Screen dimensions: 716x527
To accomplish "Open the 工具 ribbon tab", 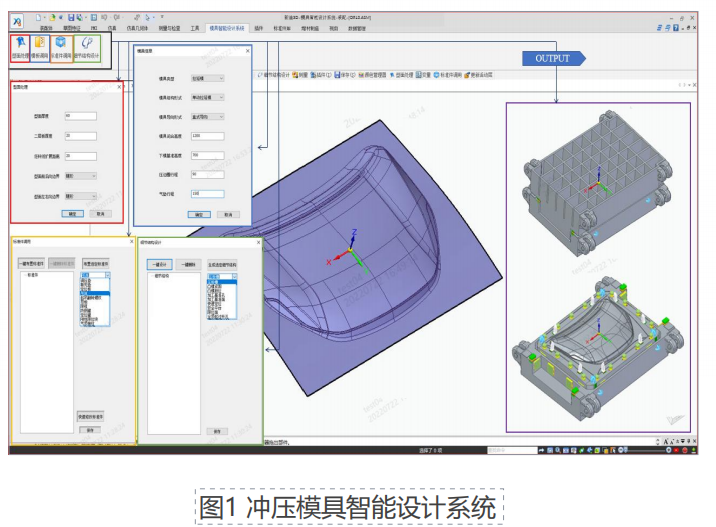I will click(194, 29).
